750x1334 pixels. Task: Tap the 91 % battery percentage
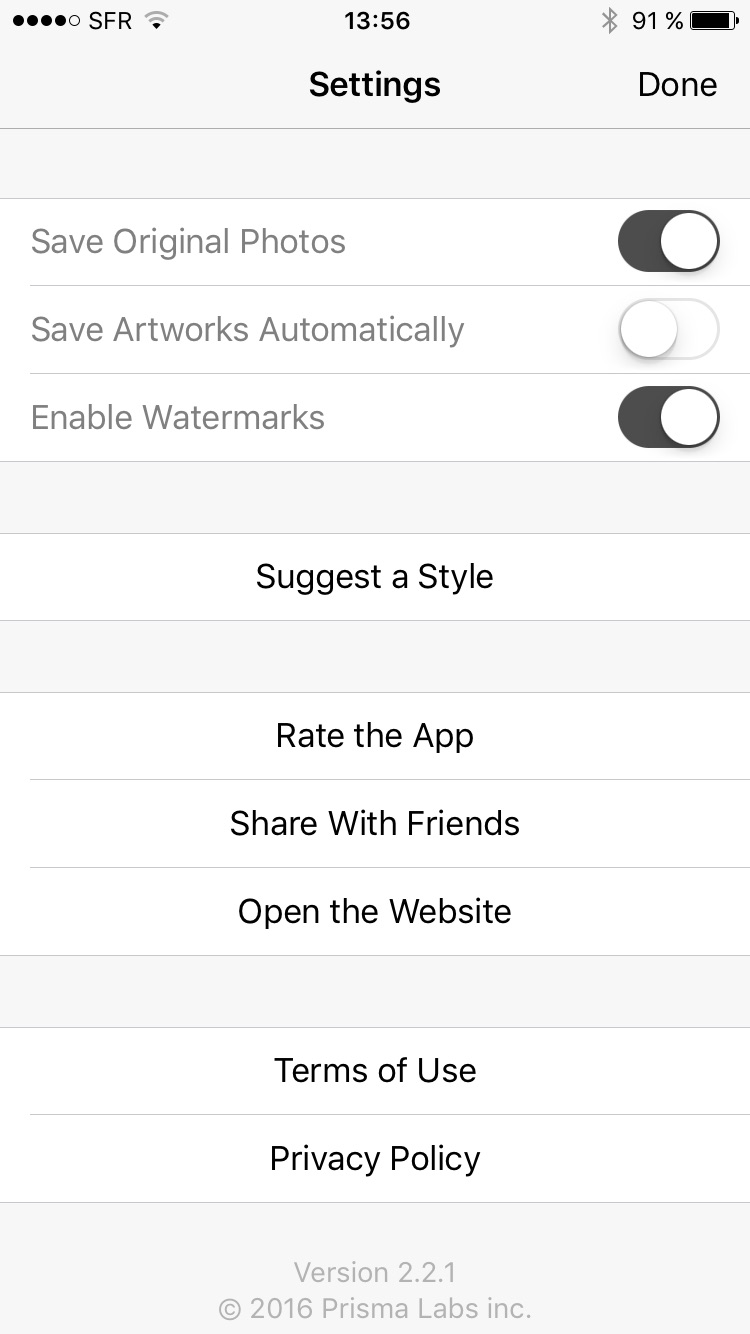[x=657, y=20]
